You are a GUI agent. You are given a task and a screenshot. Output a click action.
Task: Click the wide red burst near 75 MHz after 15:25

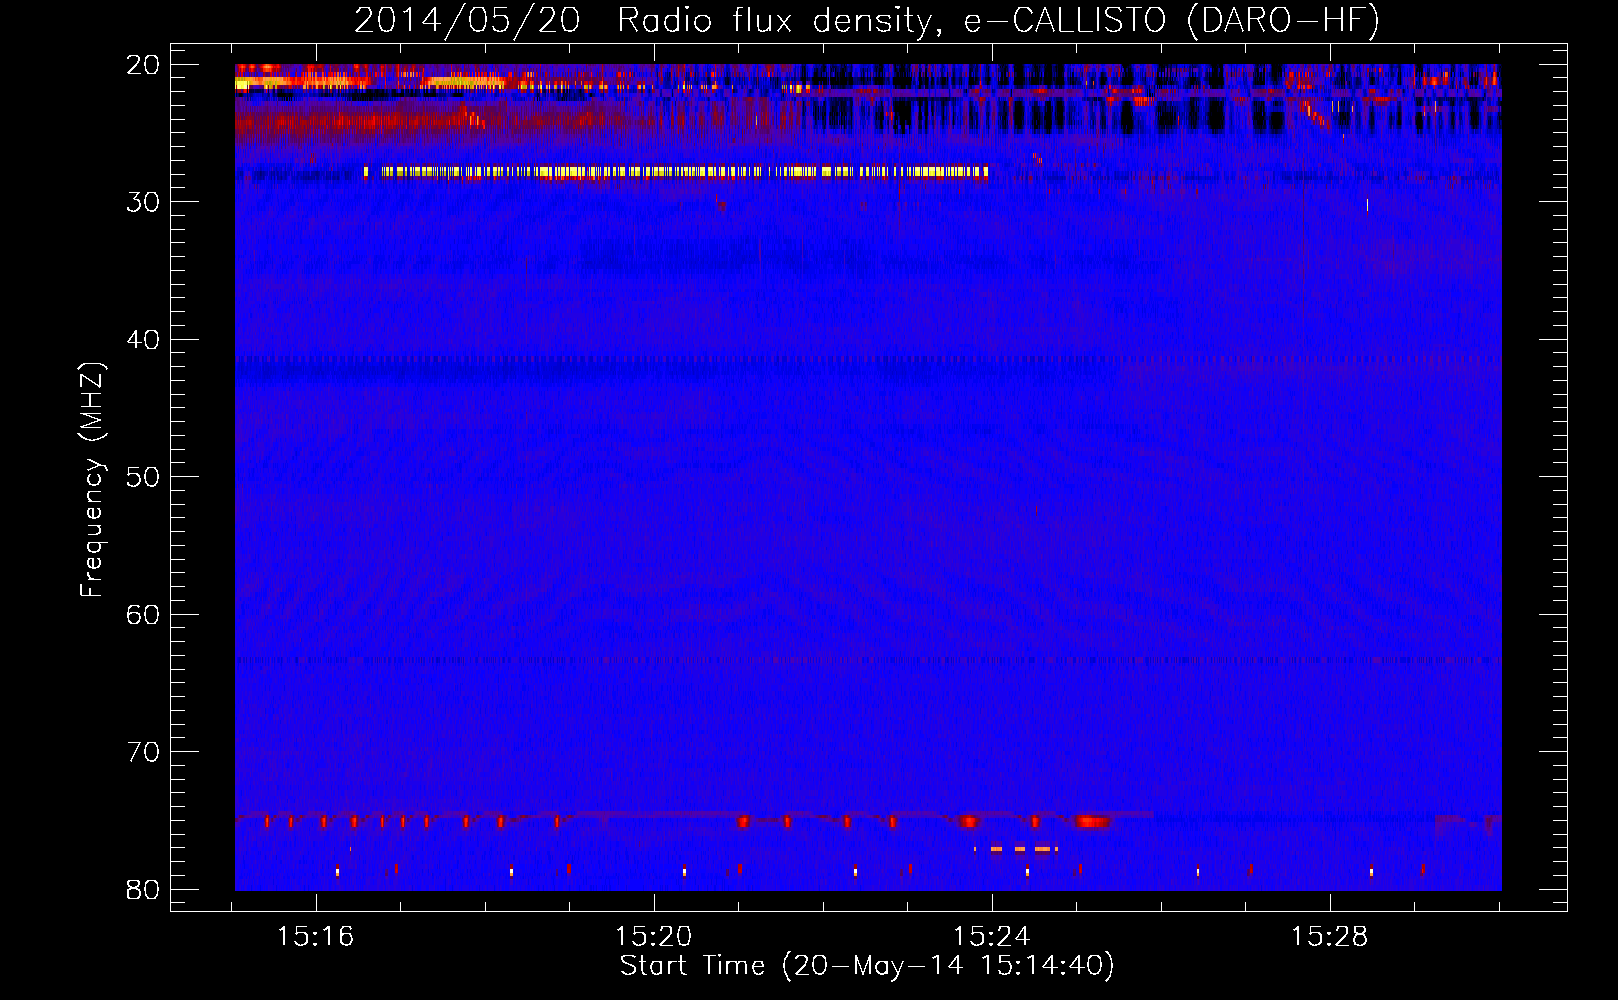tap(1093, 822)
